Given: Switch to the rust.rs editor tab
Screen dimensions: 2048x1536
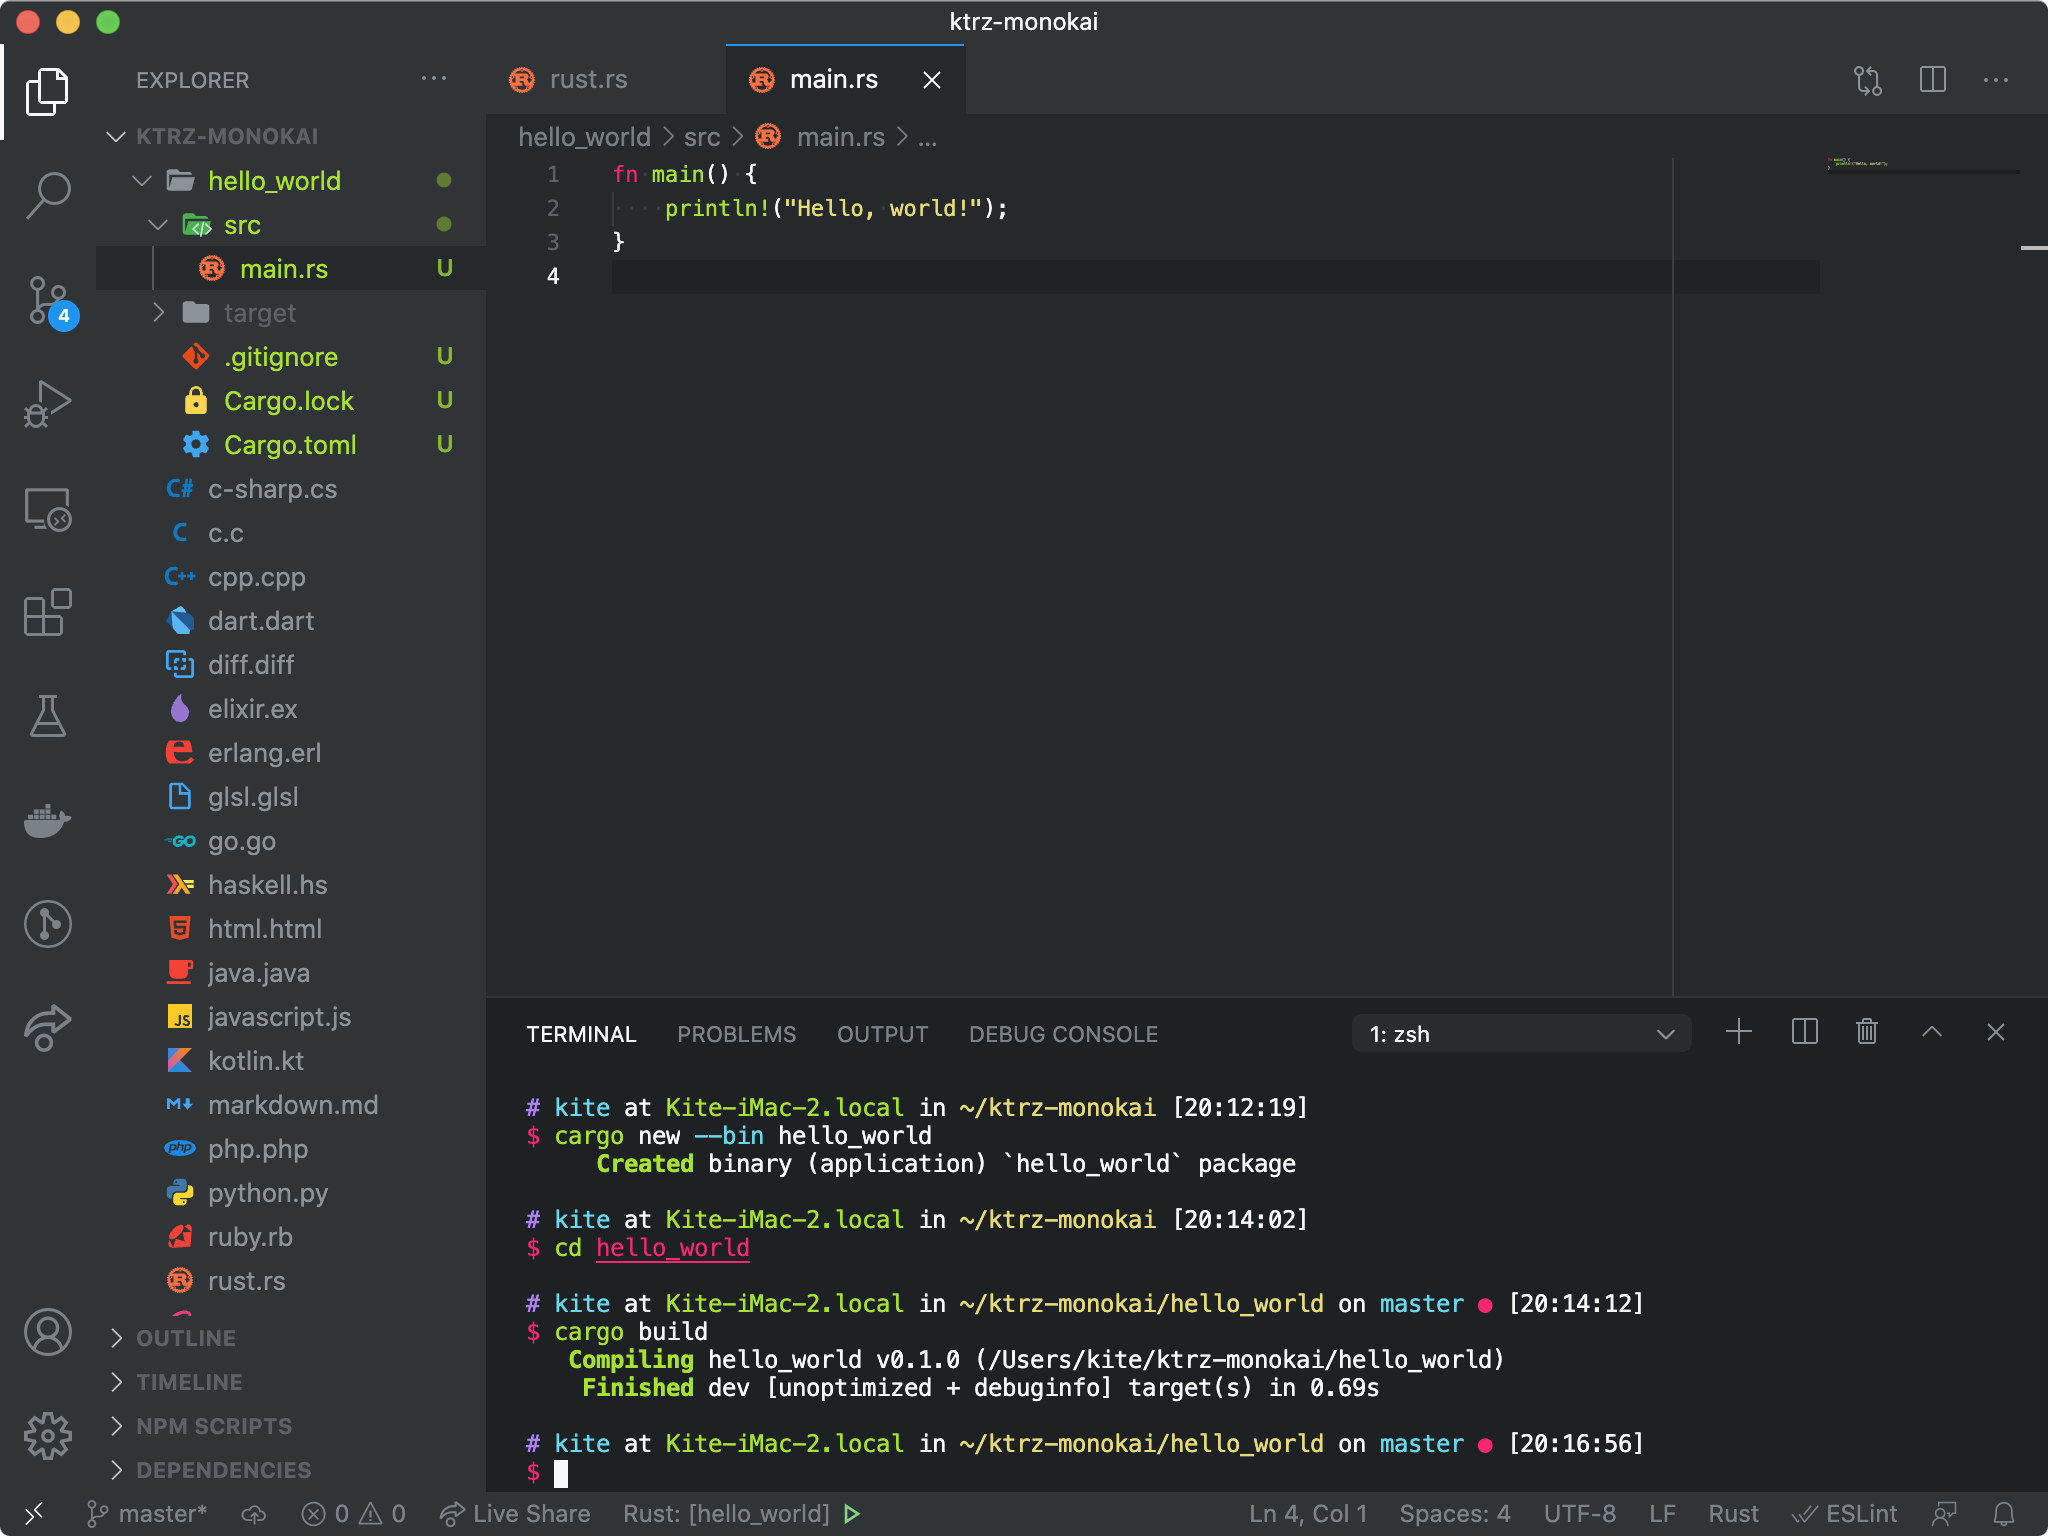Looking at the screenshot, I should (587, 80).
